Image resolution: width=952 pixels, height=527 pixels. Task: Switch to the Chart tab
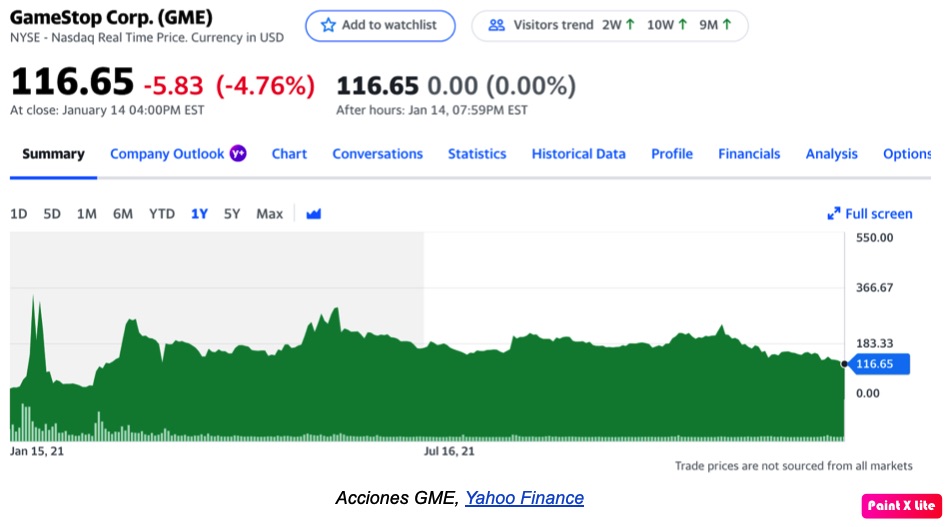point(289,154)
